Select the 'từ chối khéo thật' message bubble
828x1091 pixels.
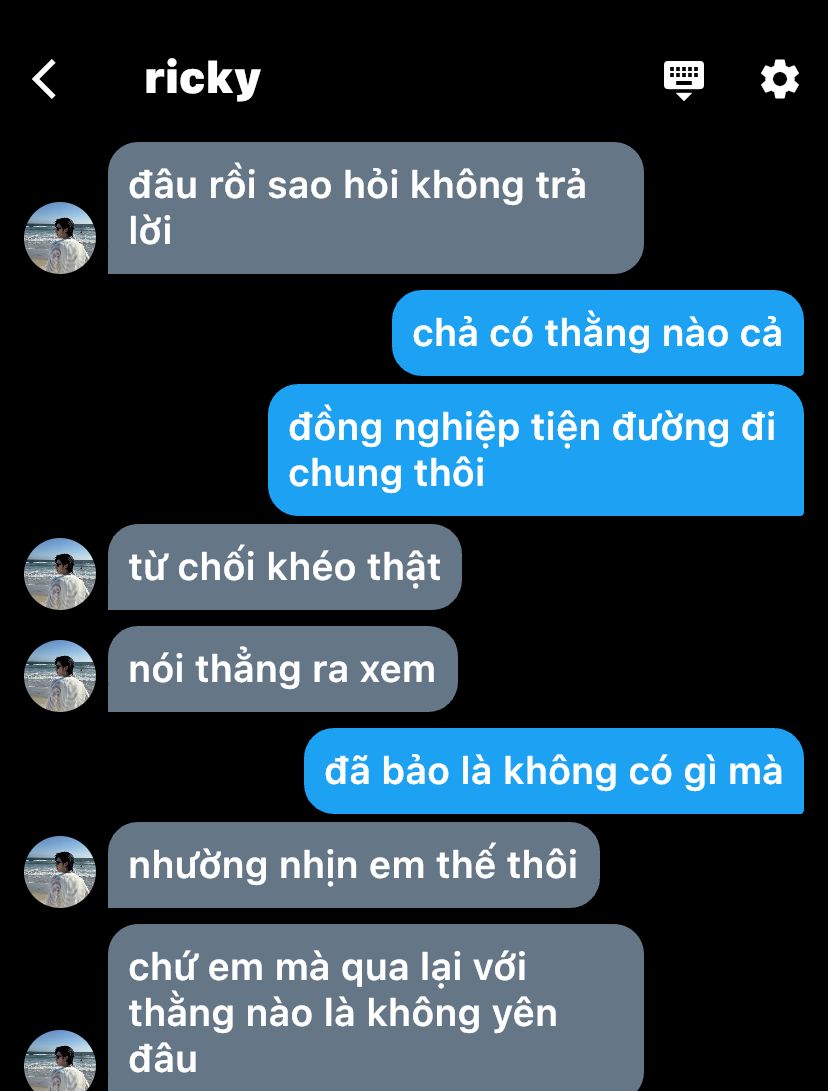tap(285, 567)
